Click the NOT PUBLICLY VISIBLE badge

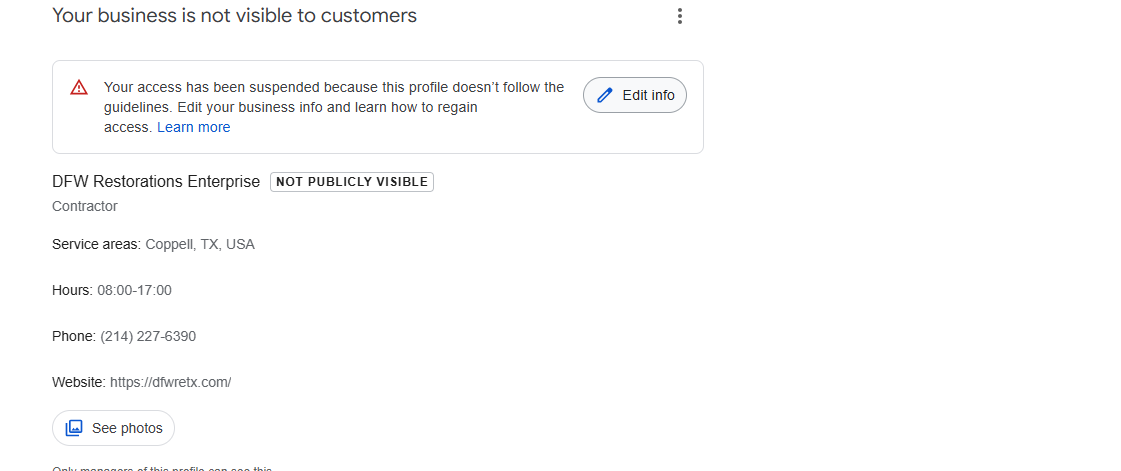pyautogui.click(x=352, y=182)
